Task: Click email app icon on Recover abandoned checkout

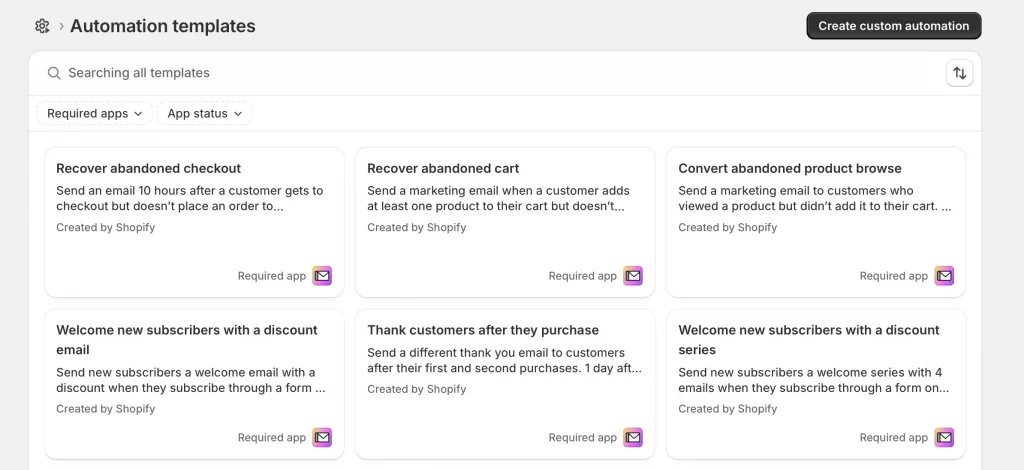Action: point(322,276)
